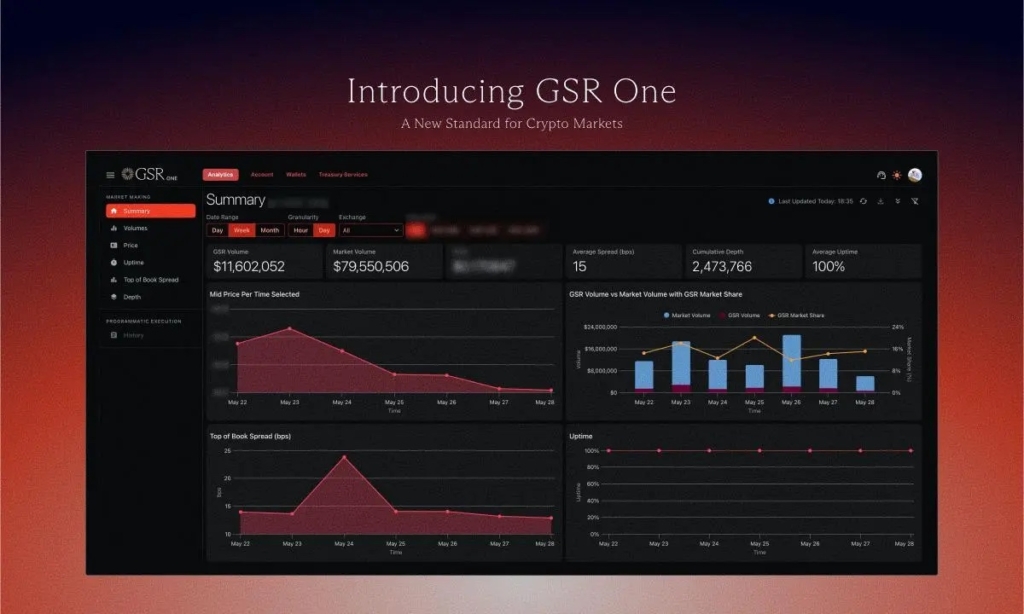
Task: Go to the Account section
Action: point(262,174)
